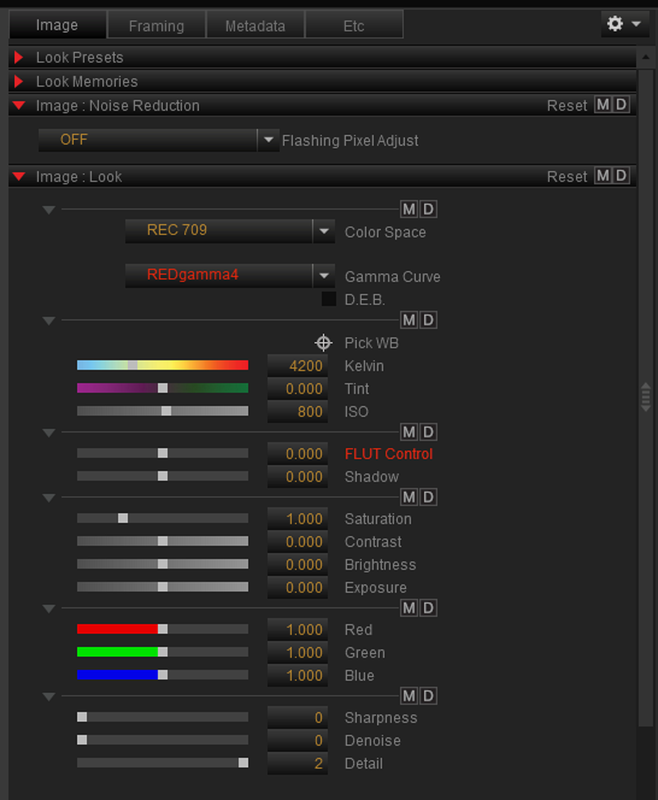Click the scroll up arrow of panel scrollbar
The width and height of the screenshot is (658, 800).
click(x=646, y=57)
